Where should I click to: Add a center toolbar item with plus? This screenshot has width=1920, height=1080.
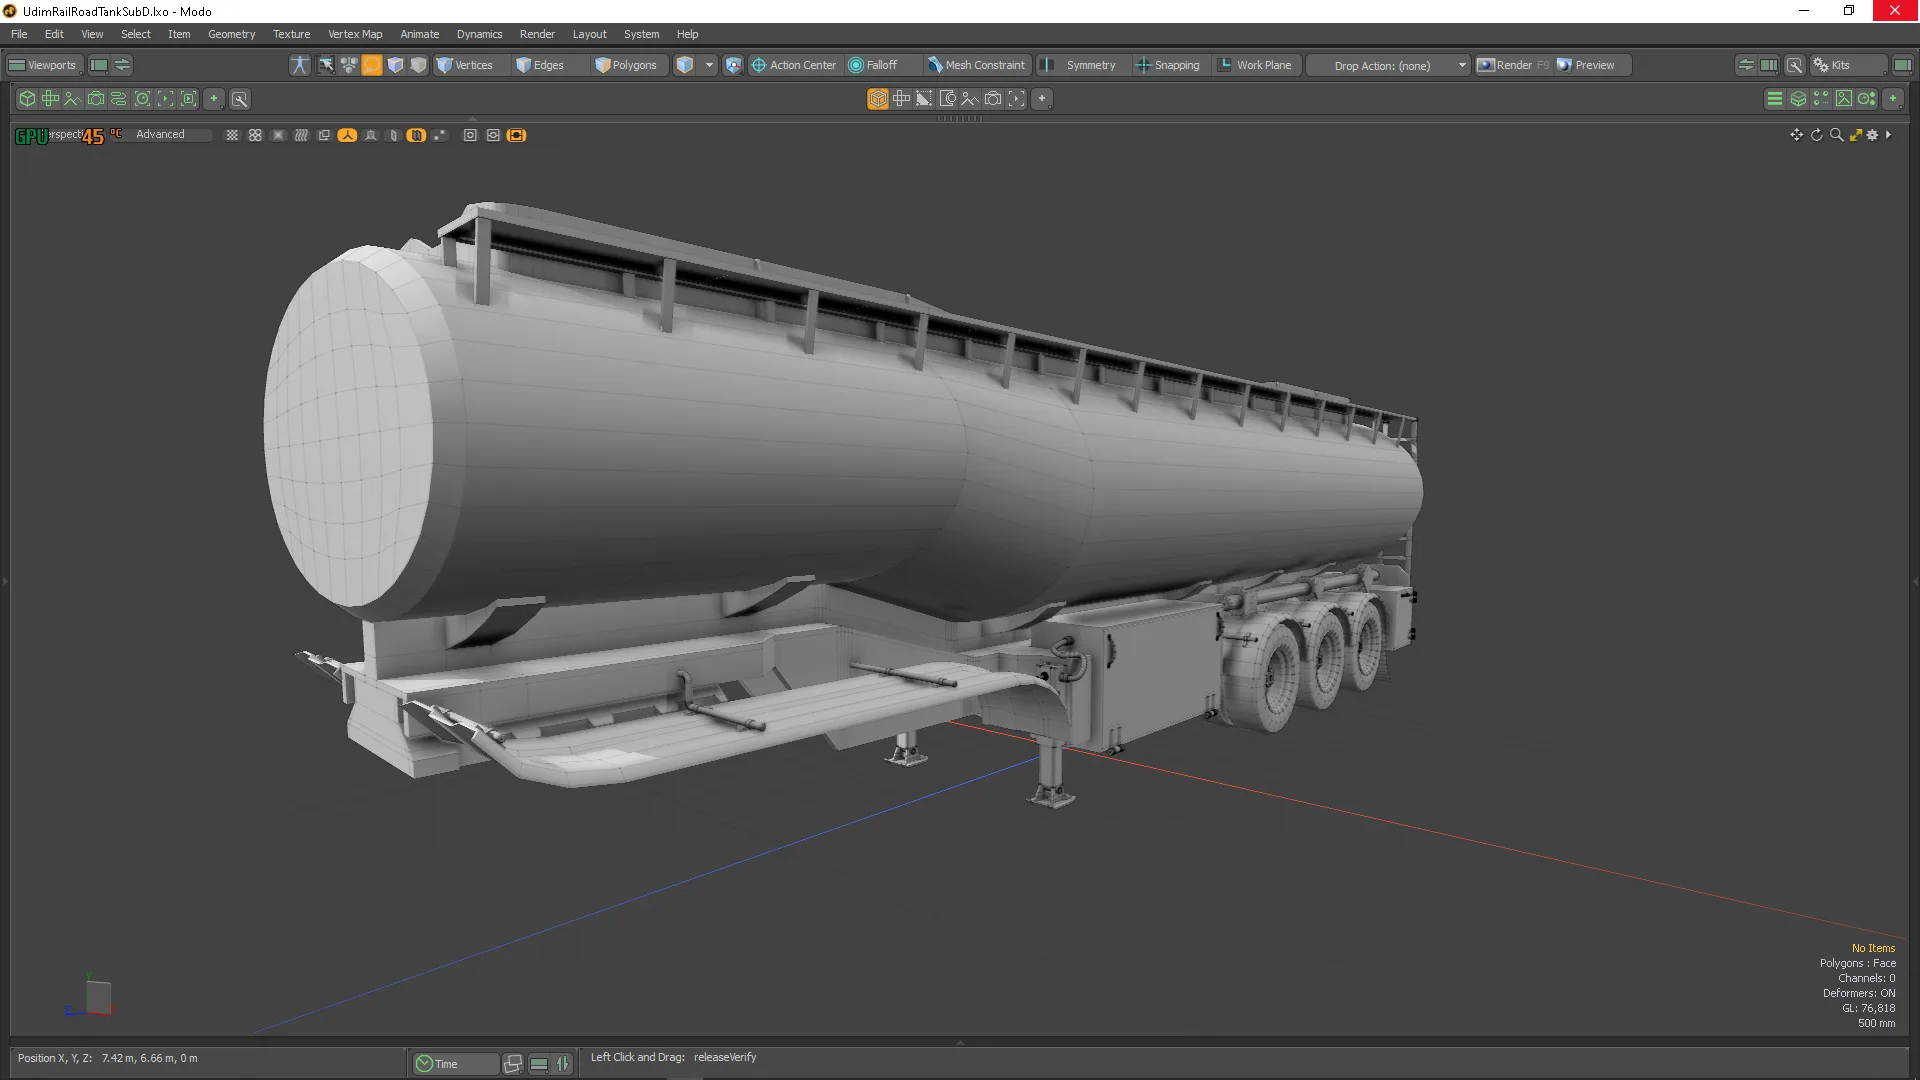(1042, 99)
